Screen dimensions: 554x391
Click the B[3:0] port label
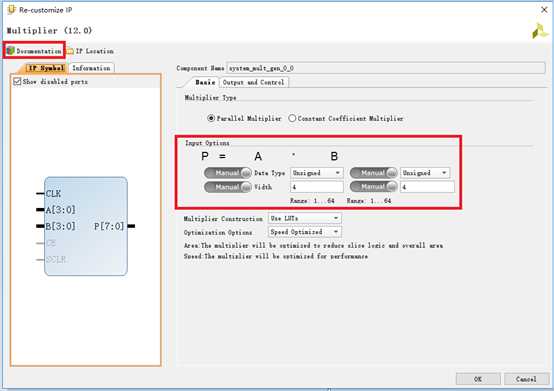click(60, 226)
